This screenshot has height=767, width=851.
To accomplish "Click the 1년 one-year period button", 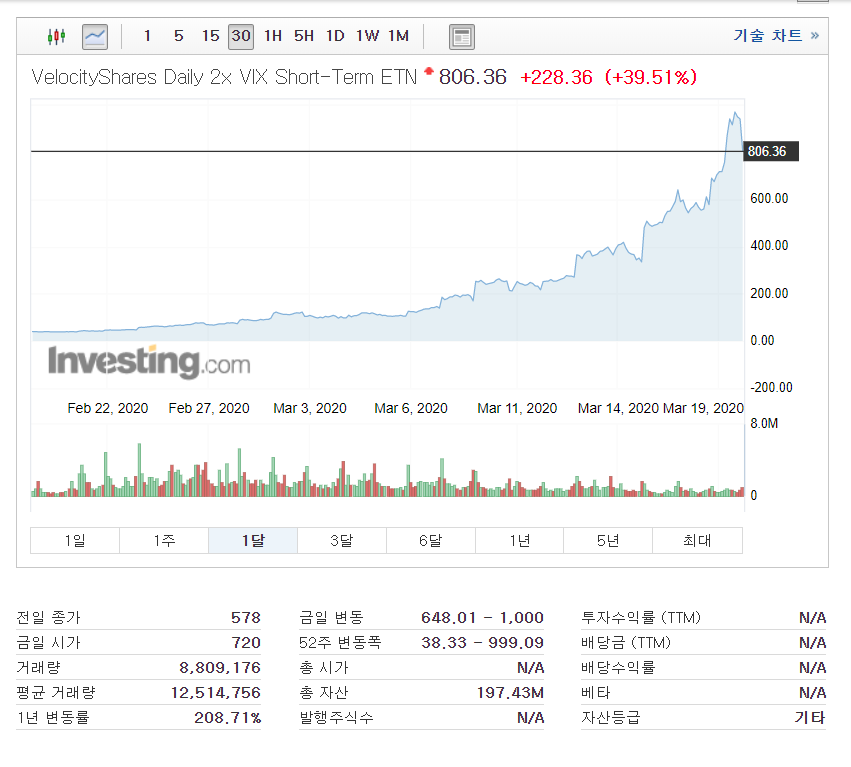I will click(519, 540).
